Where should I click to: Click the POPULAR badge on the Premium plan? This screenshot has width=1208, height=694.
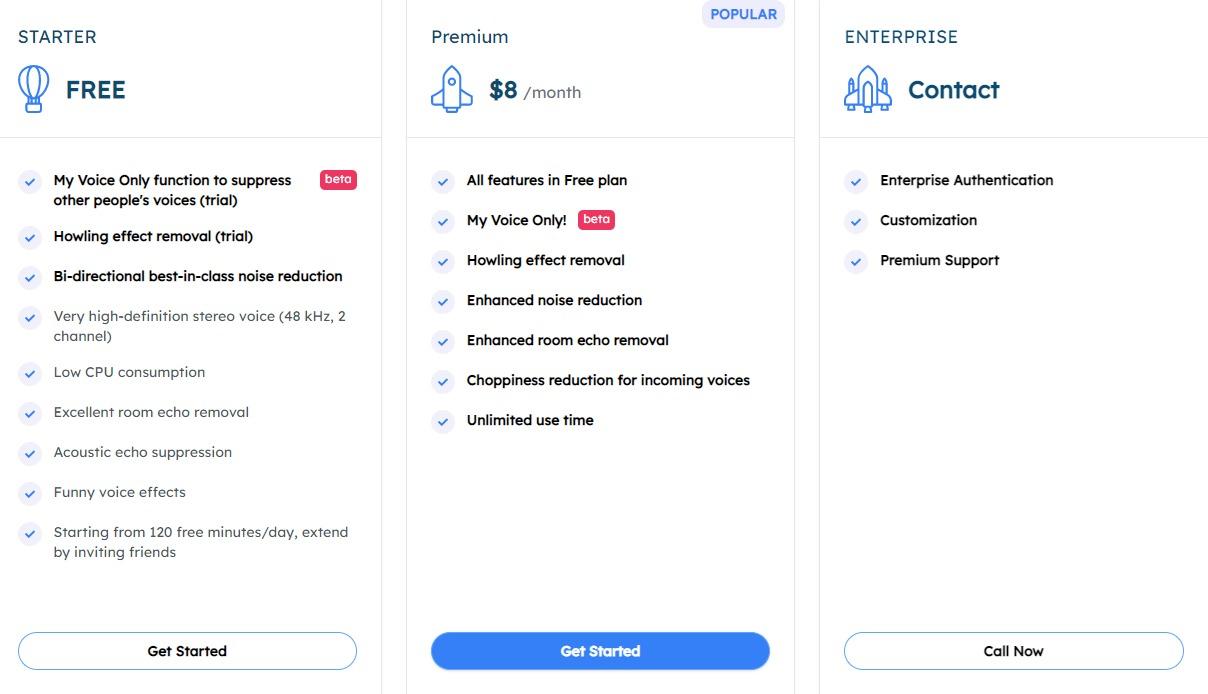(x=743, y=14)
